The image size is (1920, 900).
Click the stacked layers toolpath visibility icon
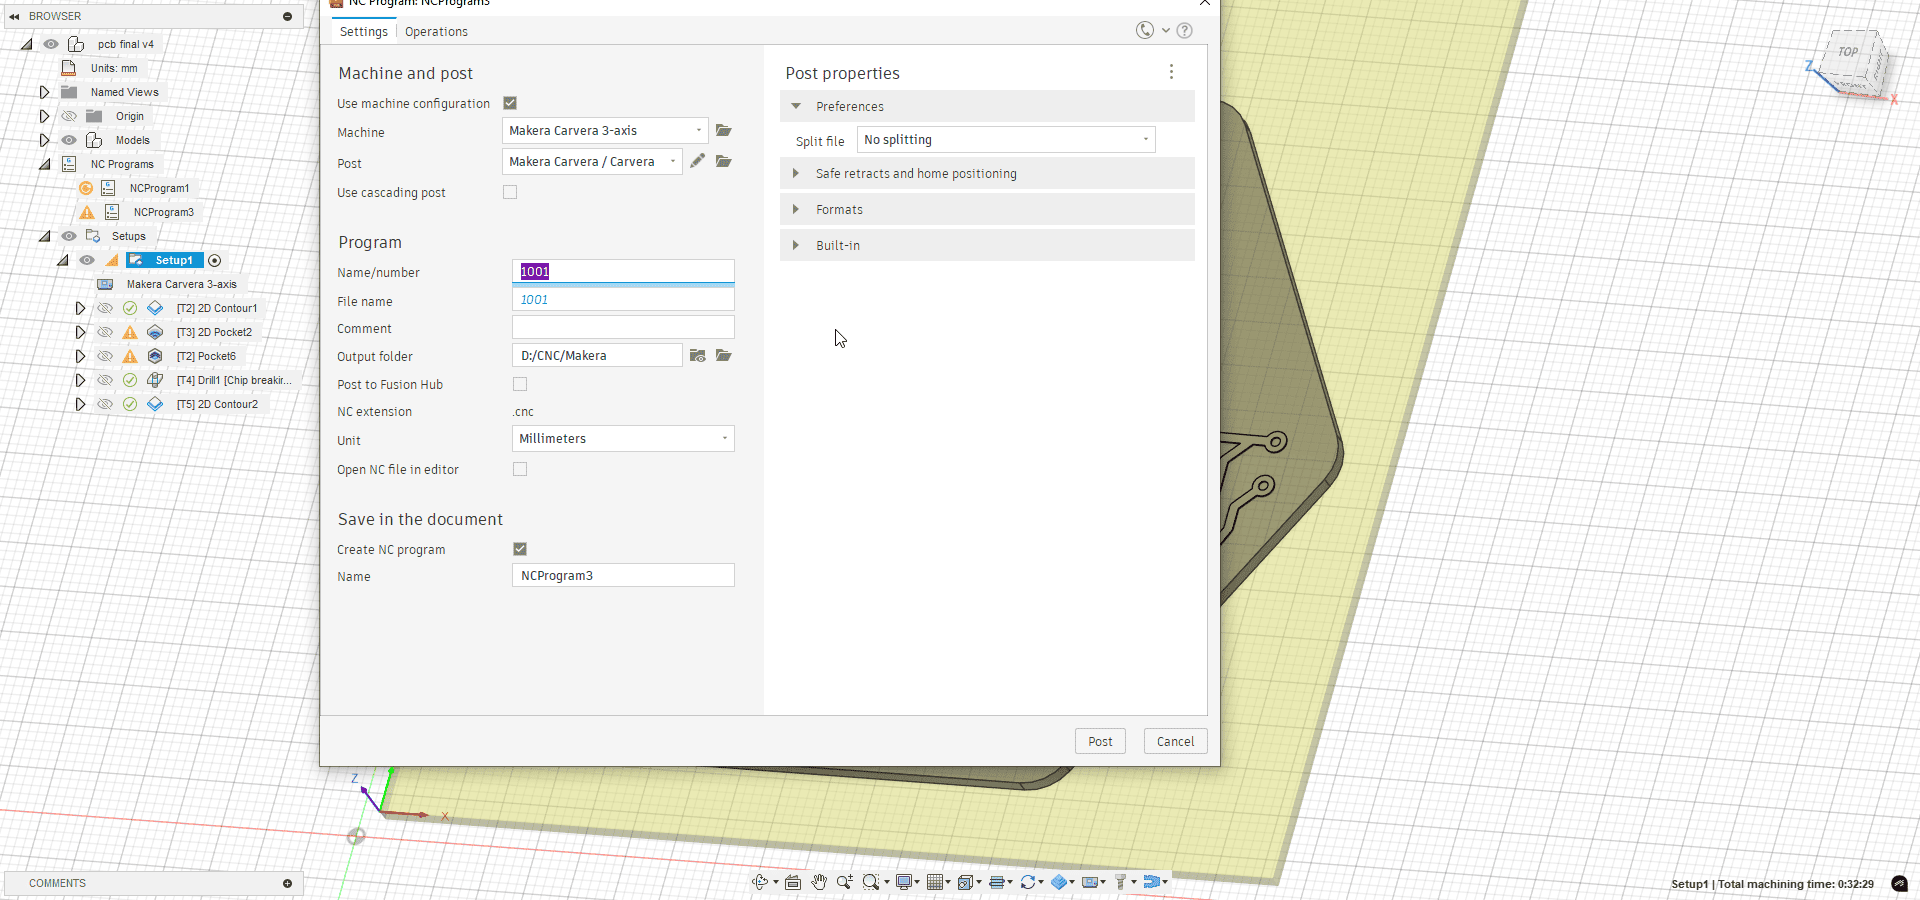click(997, 882)
